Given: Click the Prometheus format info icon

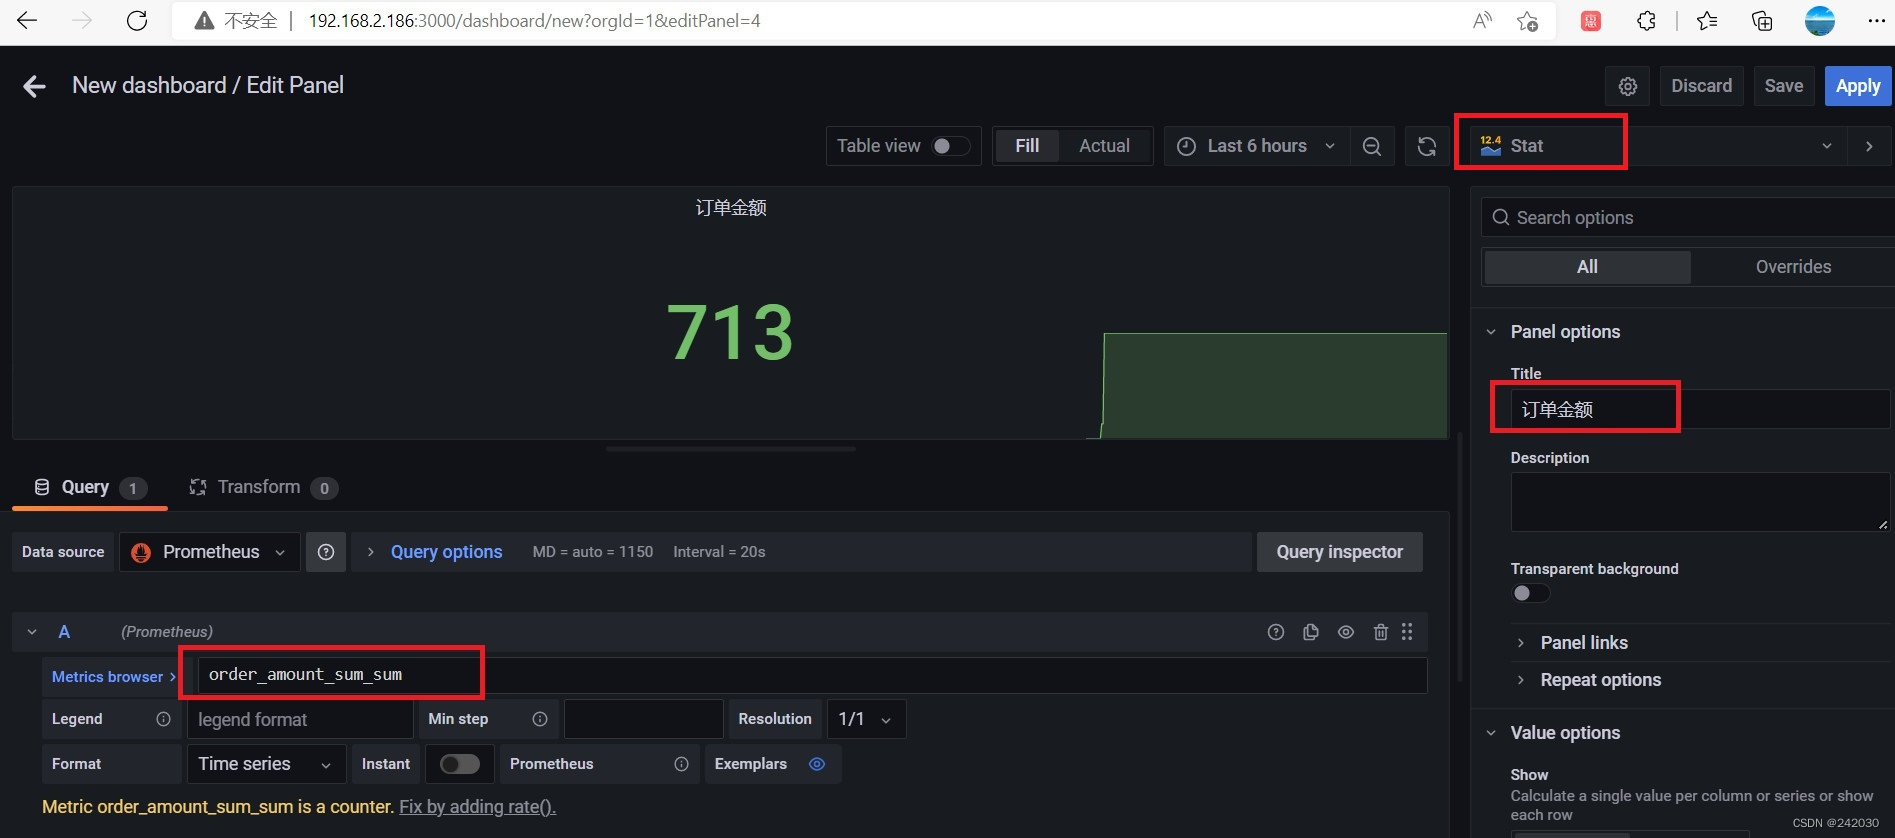Looking at the screenshot, I should [681, 764].
